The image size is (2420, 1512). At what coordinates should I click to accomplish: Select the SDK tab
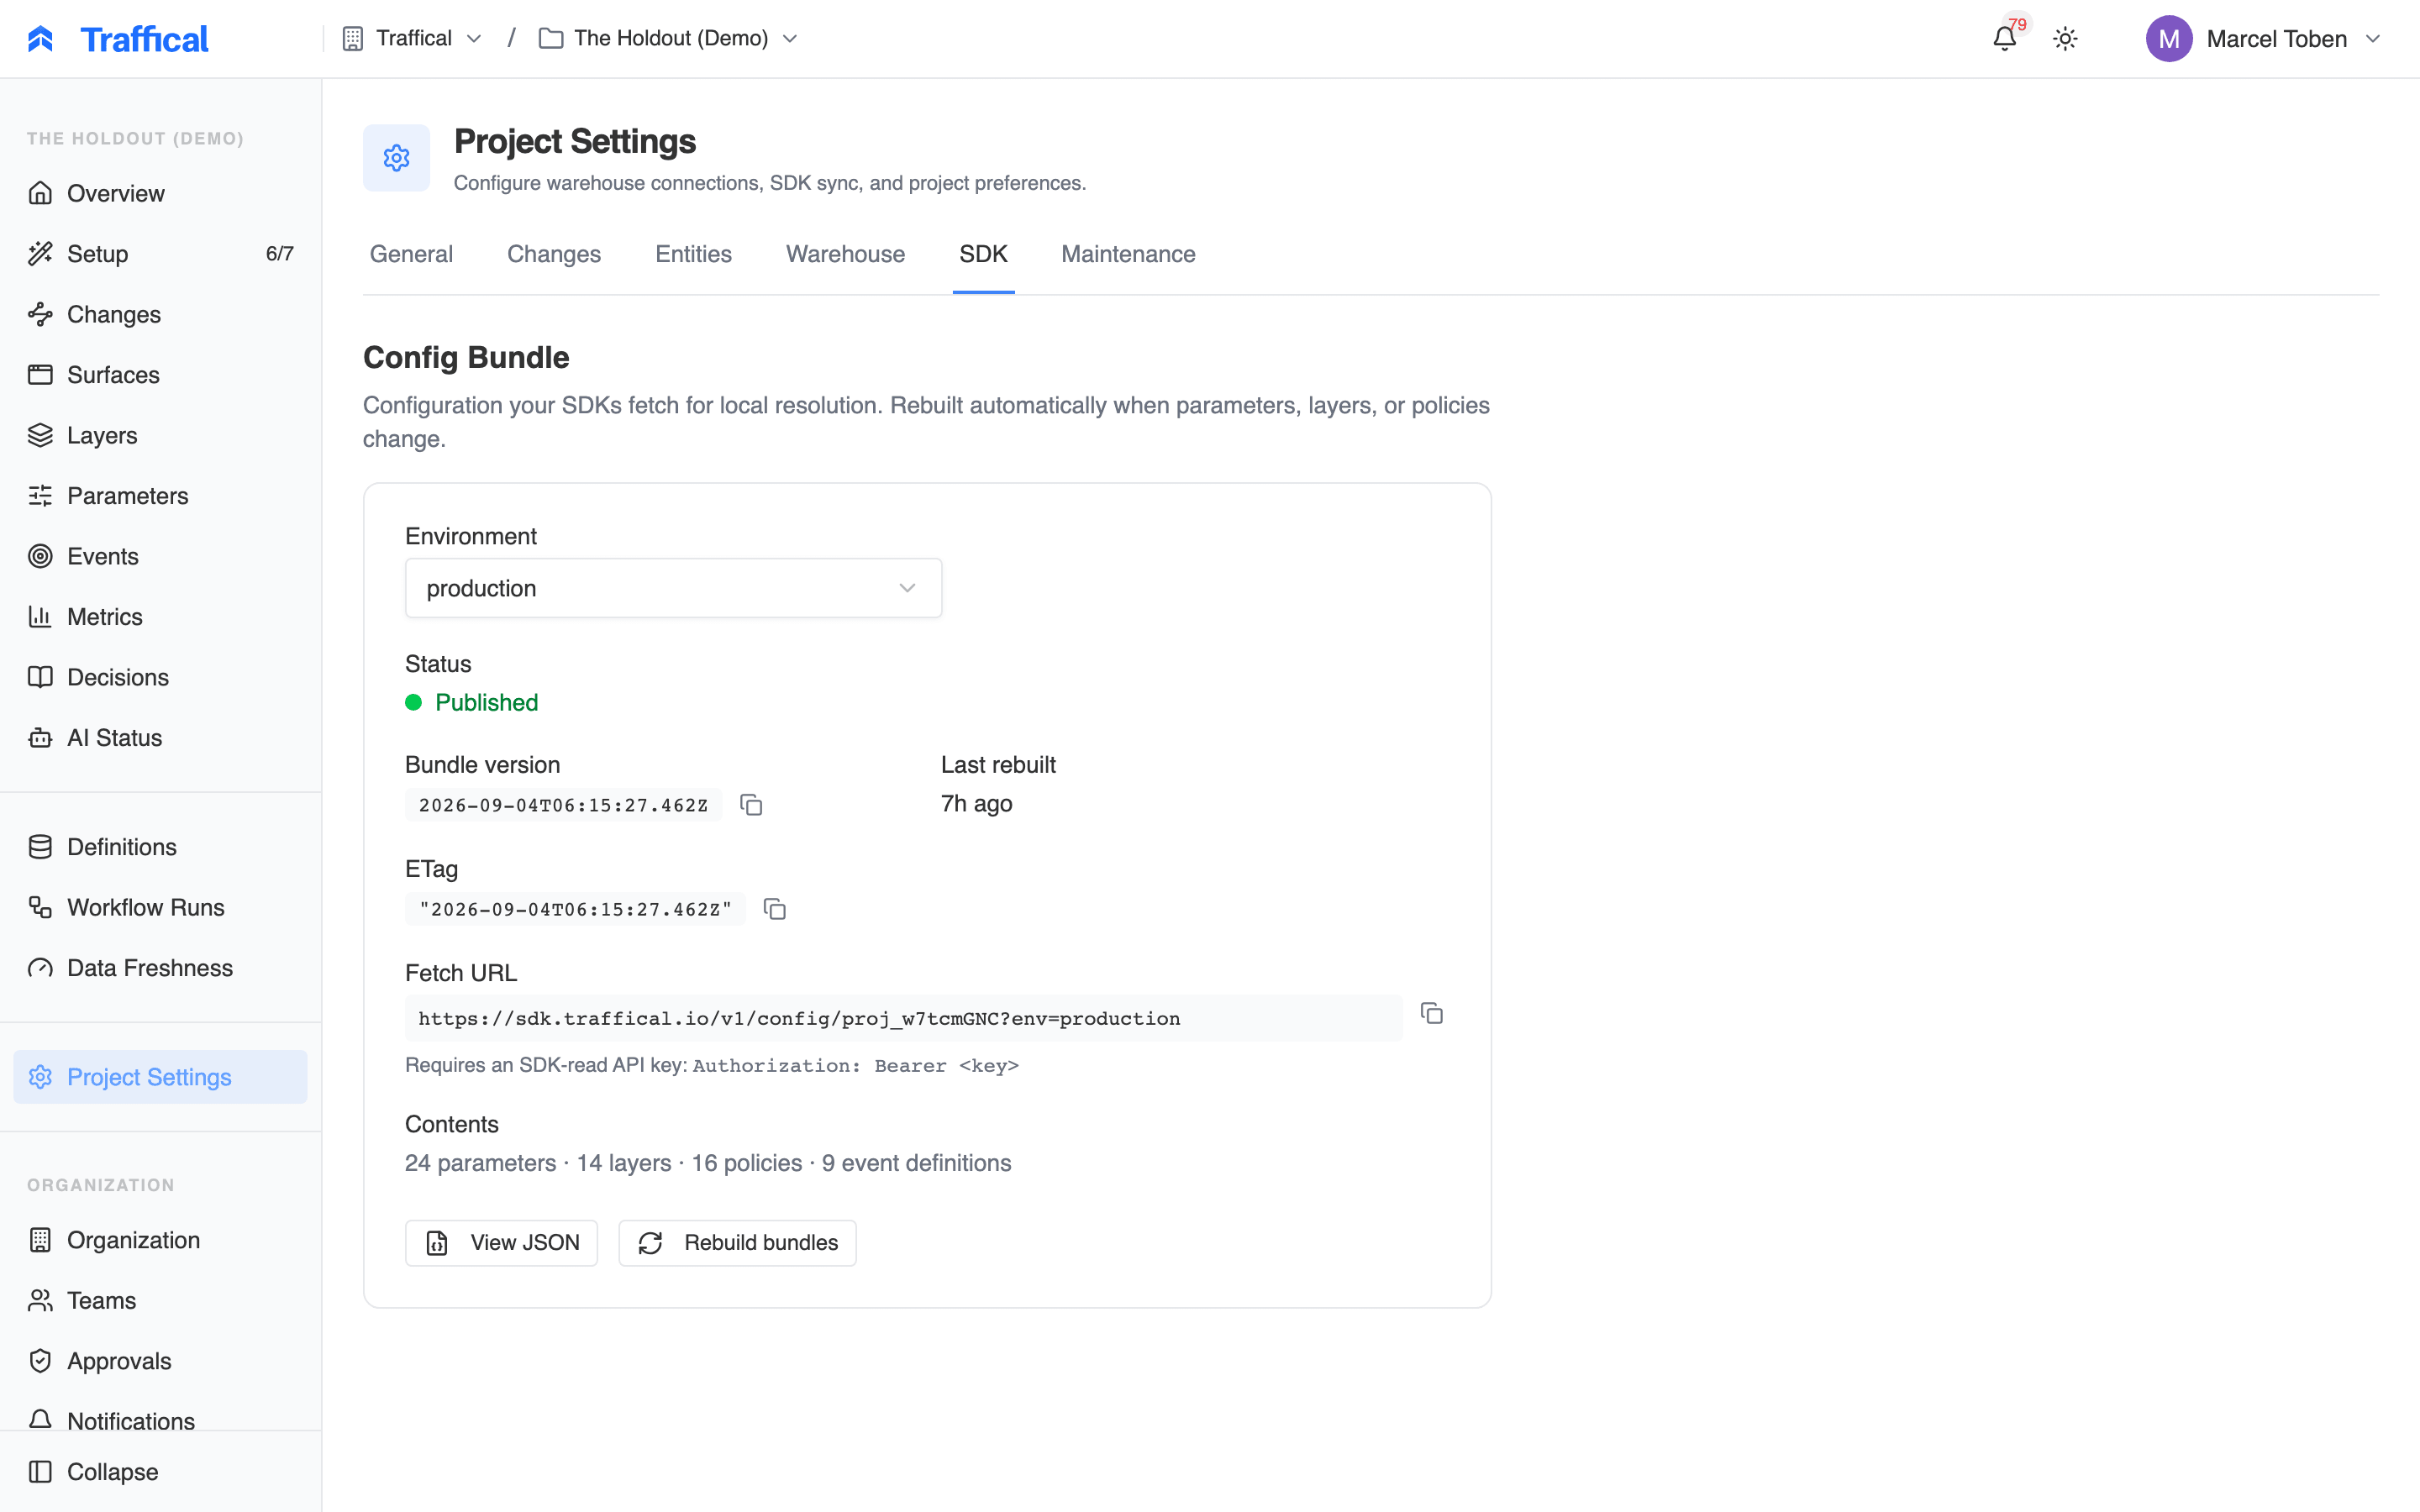(x=983, y=254)
